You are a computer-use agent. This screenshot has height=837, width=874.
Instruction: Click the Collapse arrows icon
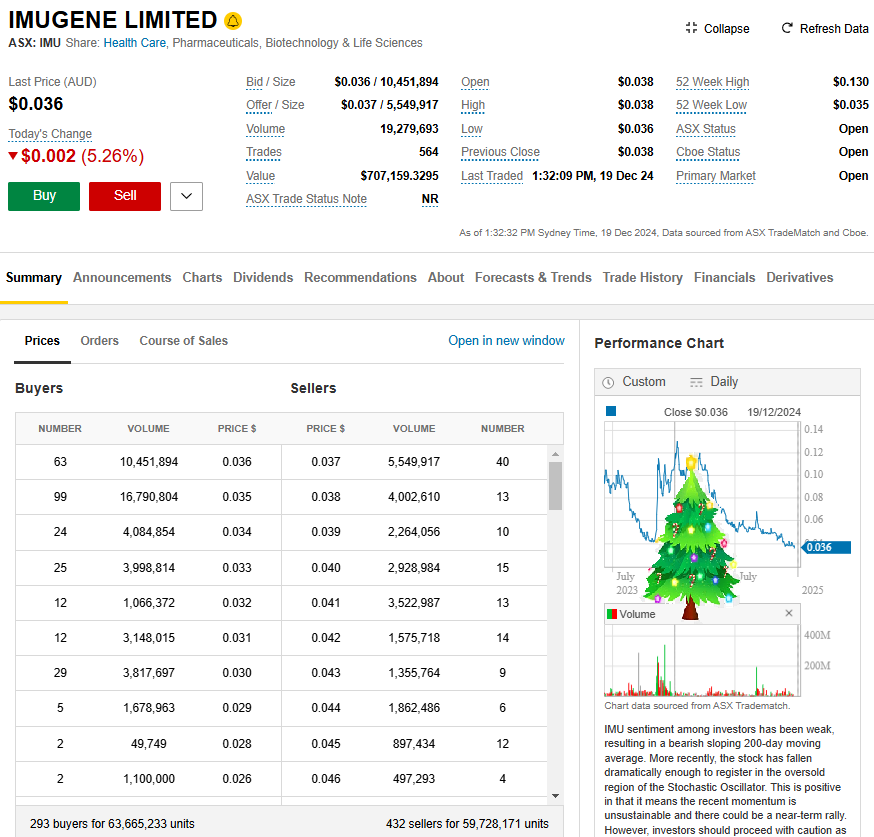(x=692, y=28)
